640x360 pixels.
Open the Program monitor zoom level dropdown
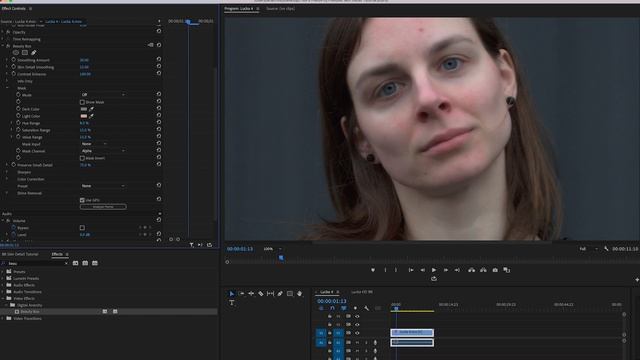tap(272, 249)
